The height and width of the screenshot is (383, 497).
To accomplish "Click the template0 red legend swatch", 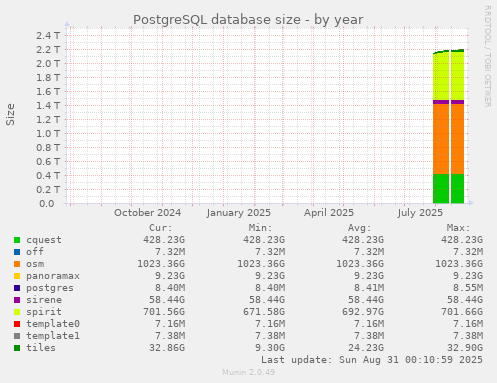I will pos(17,324).
